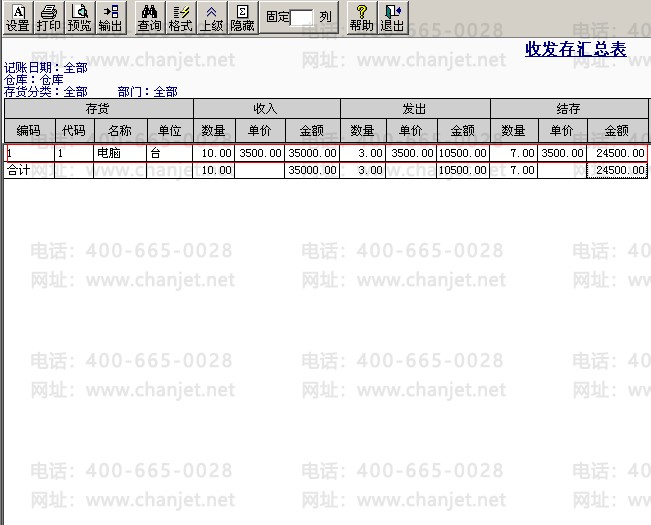This screenshot has width=651, height=525.
Task: Open the 设置 settings tool
Action: [18, 18]
